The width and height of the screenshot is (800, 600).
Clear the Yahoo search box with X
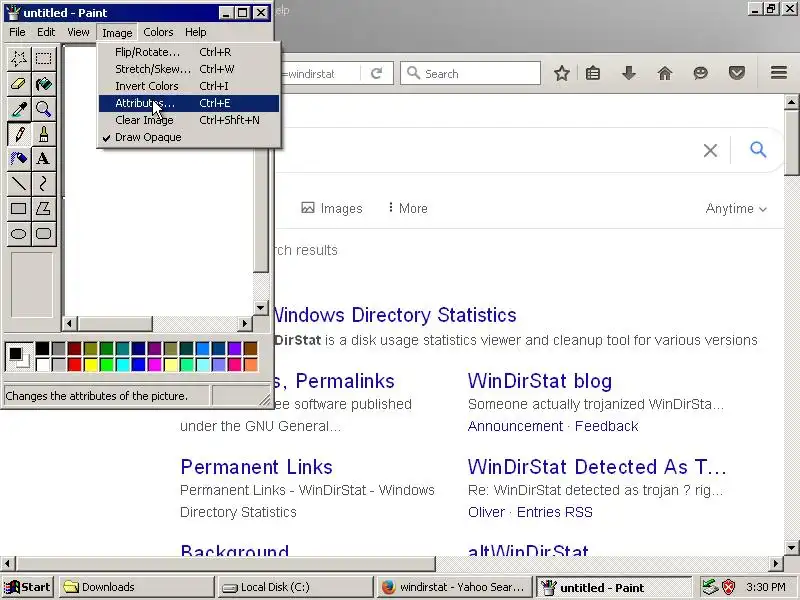click(710, 151)
